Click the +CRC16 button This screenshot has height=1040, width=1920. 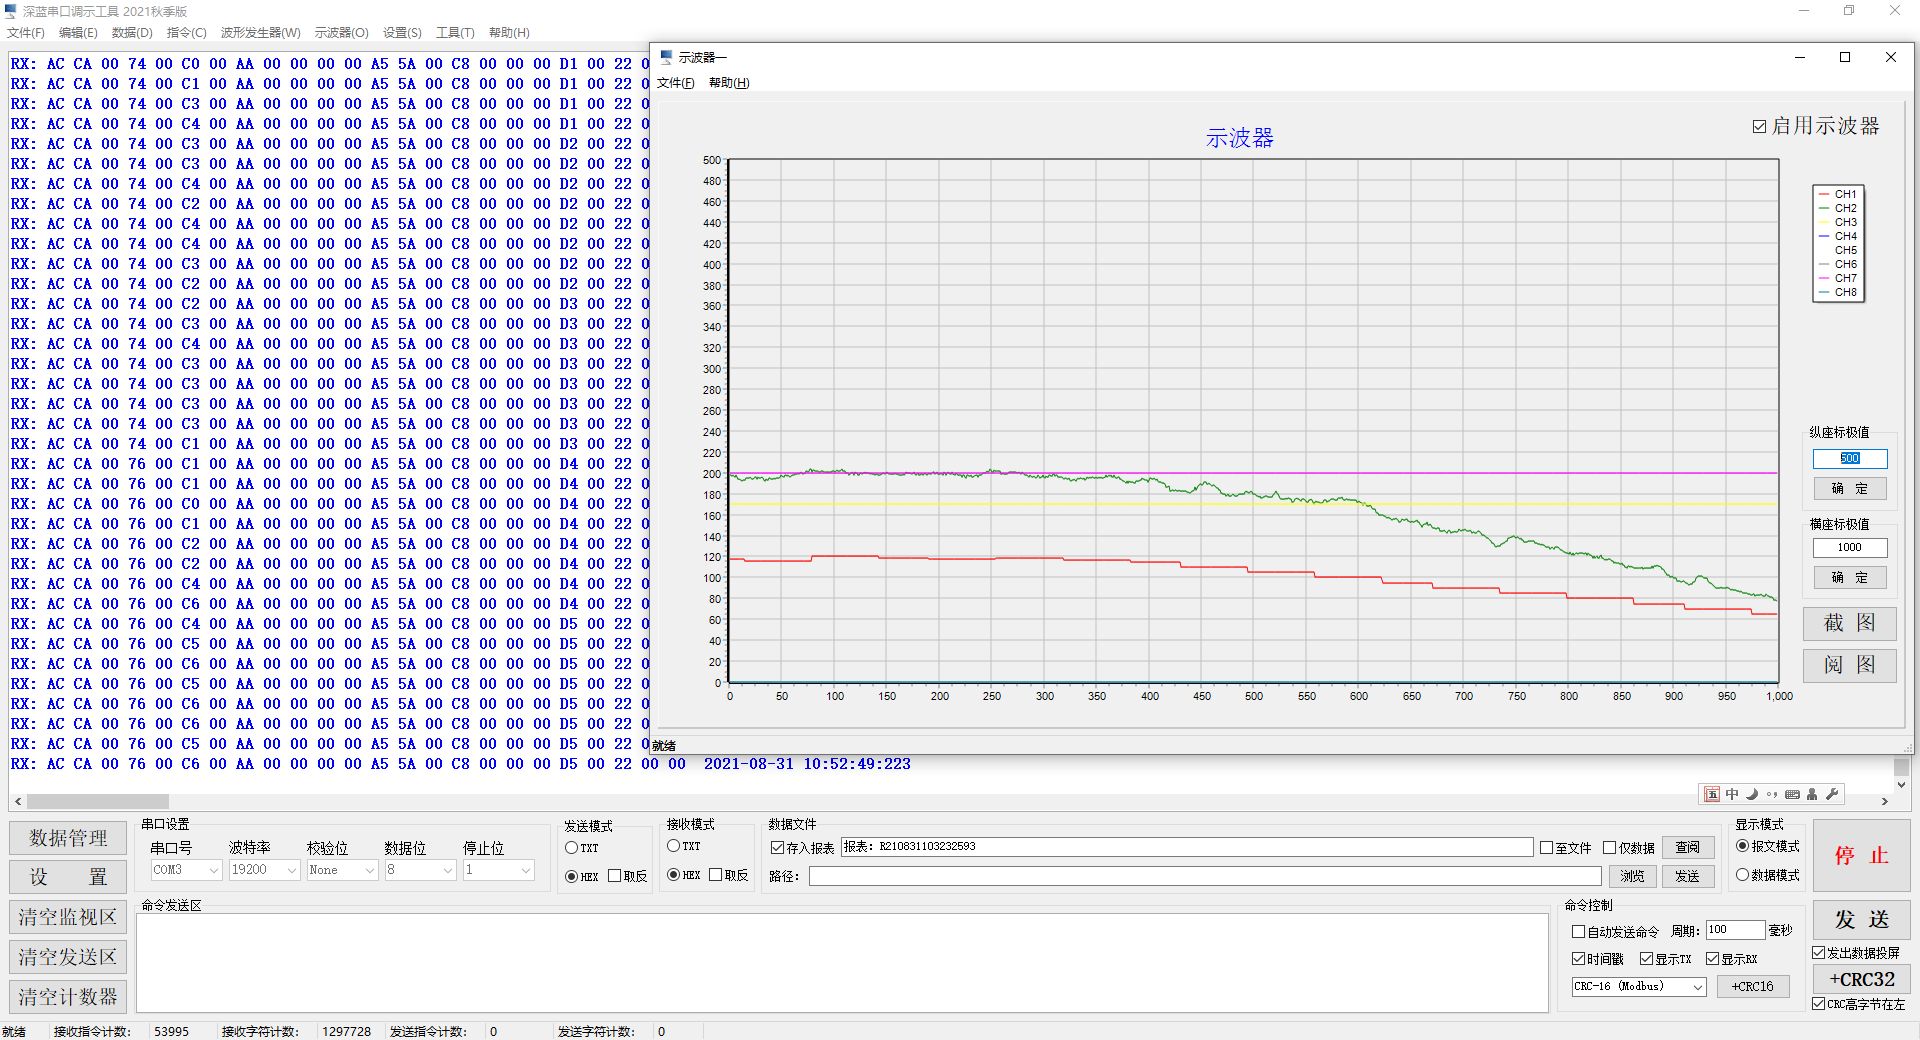(1752, 986)
